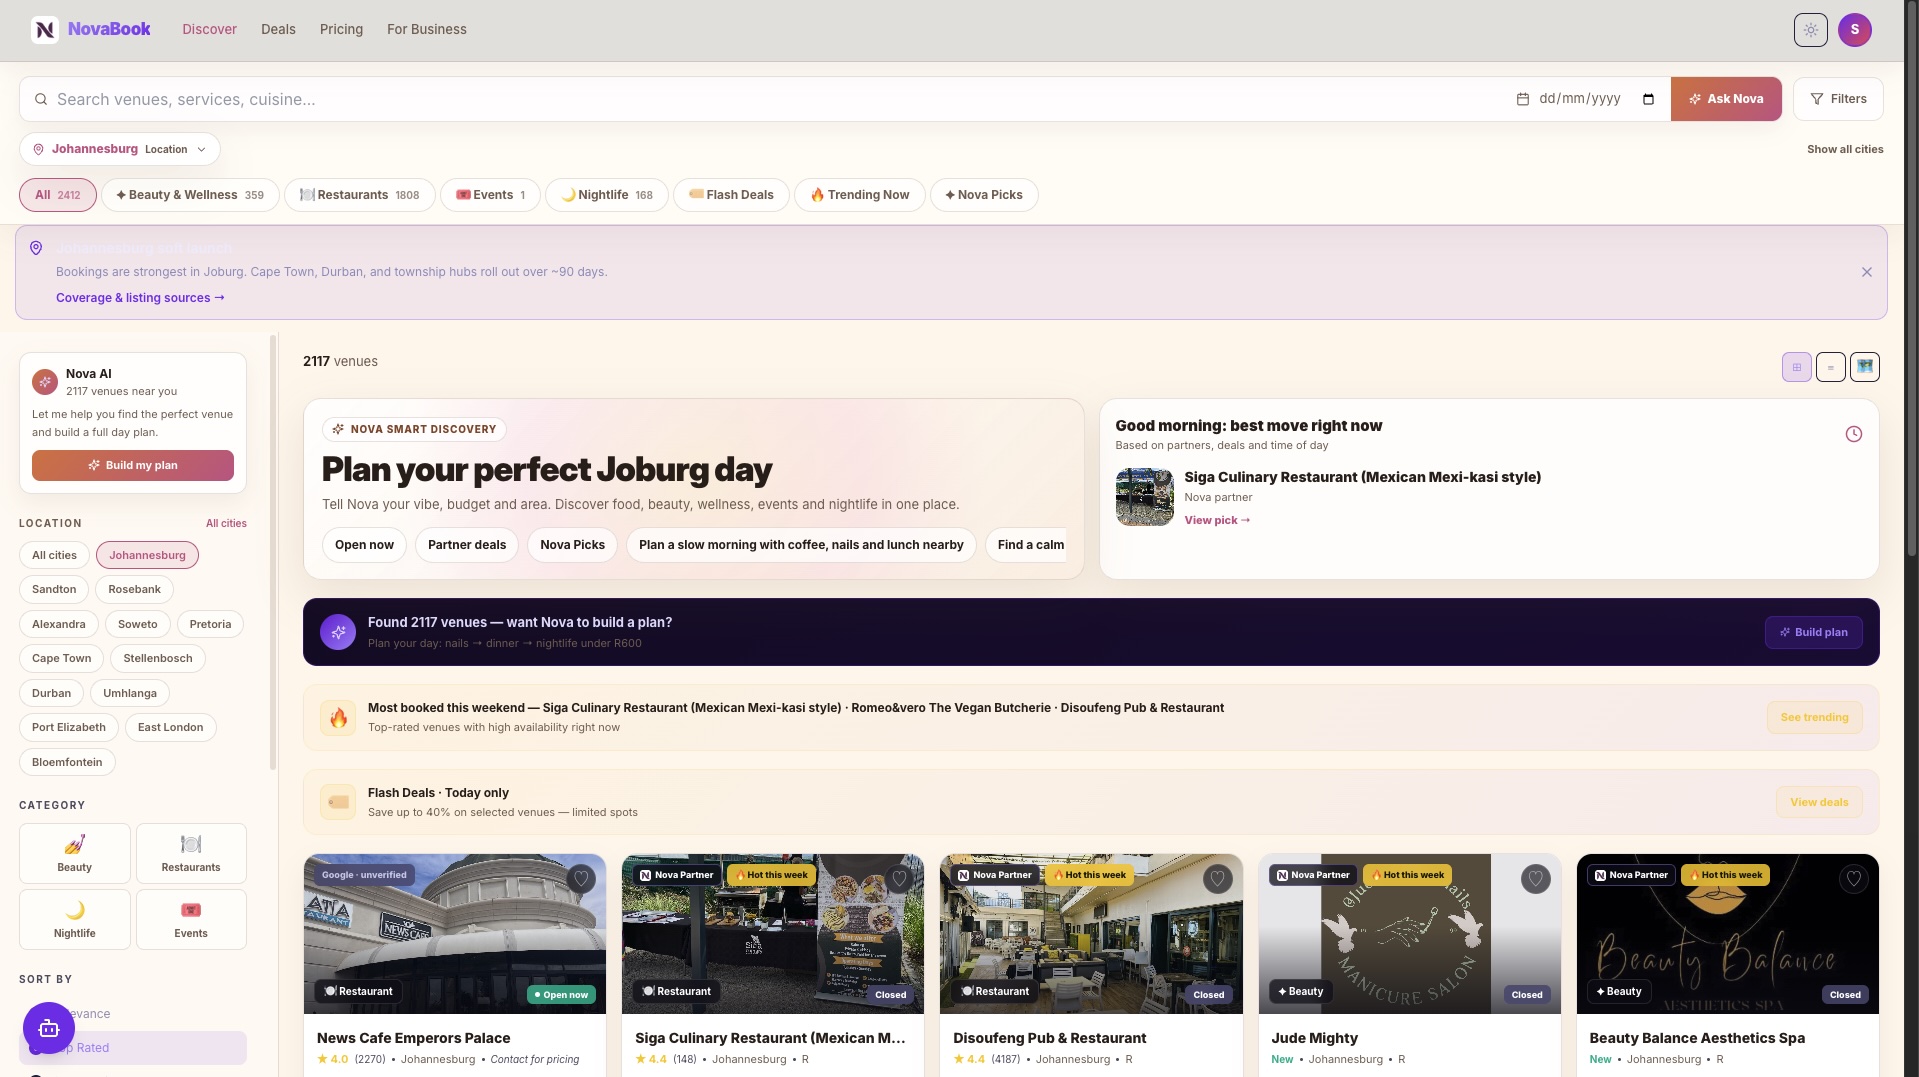Toggle the Rosebank location chip
1919x1077 pixels.
pyautogui.click(x=135, y=589)
